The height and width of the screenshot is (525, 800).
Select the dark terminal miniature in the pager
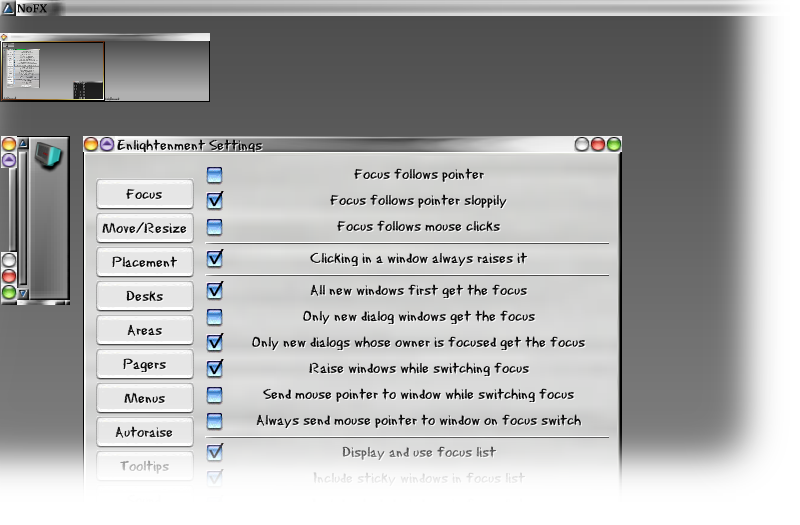(x=88, y=90)
